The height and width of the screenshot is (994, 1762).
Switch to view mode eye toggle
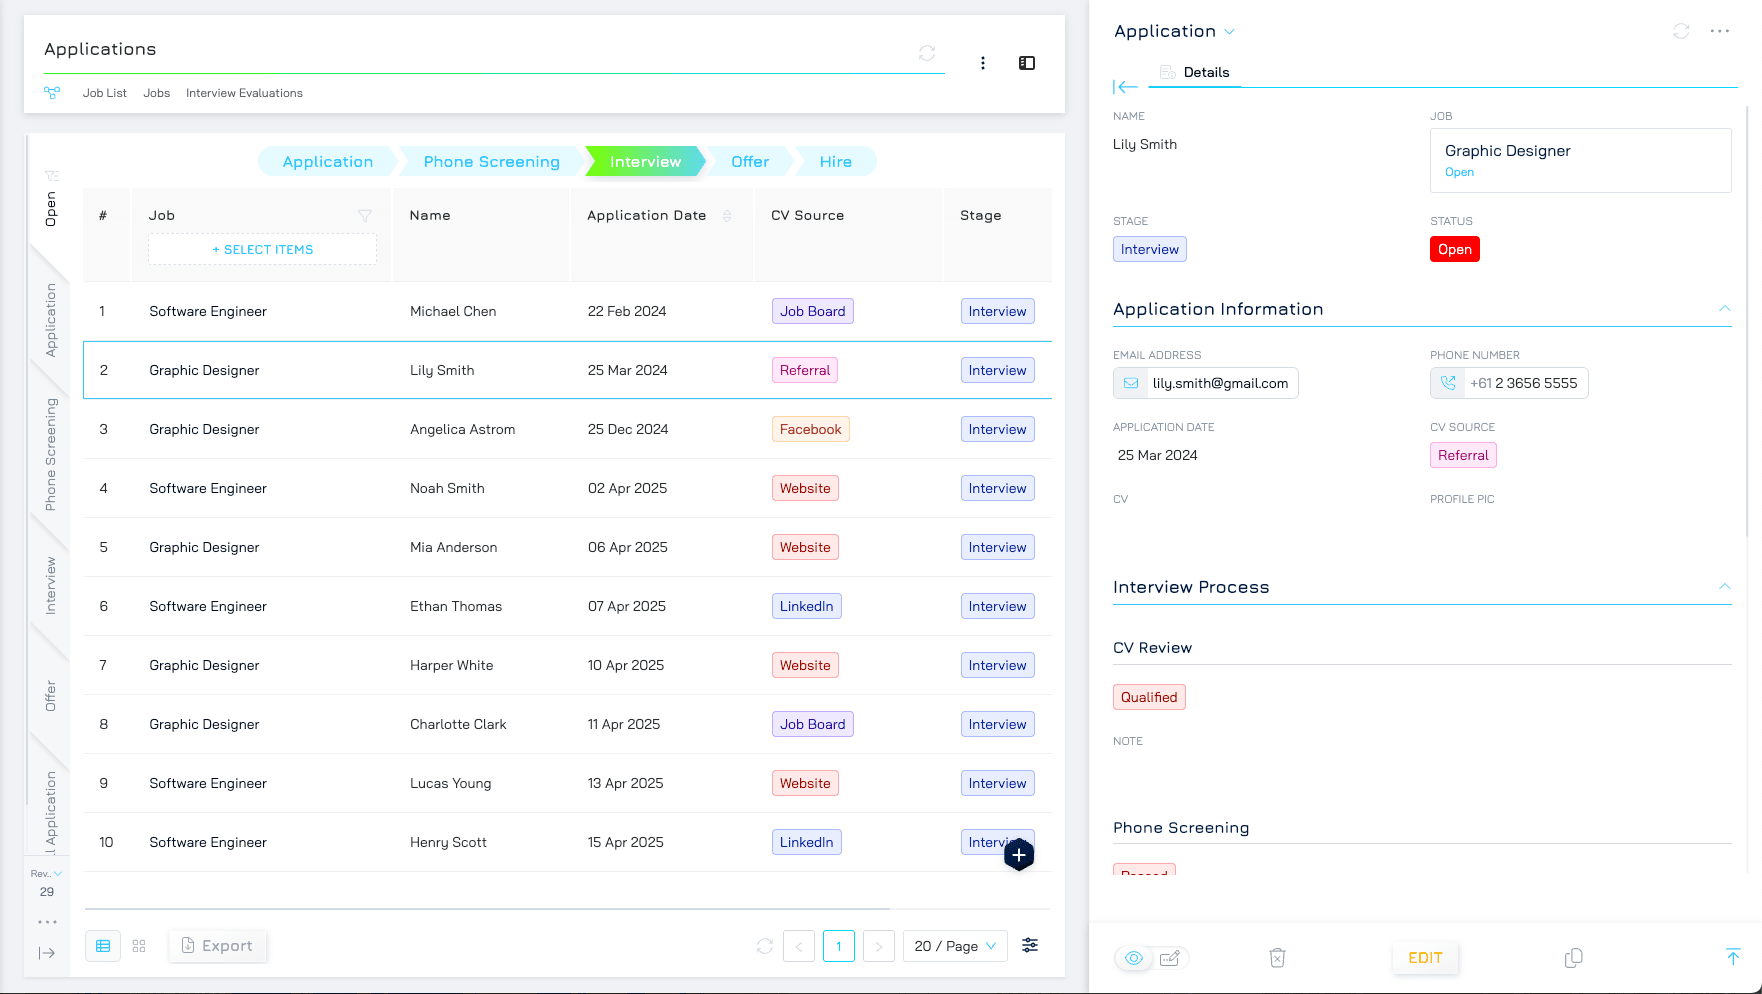(1133, 958)
